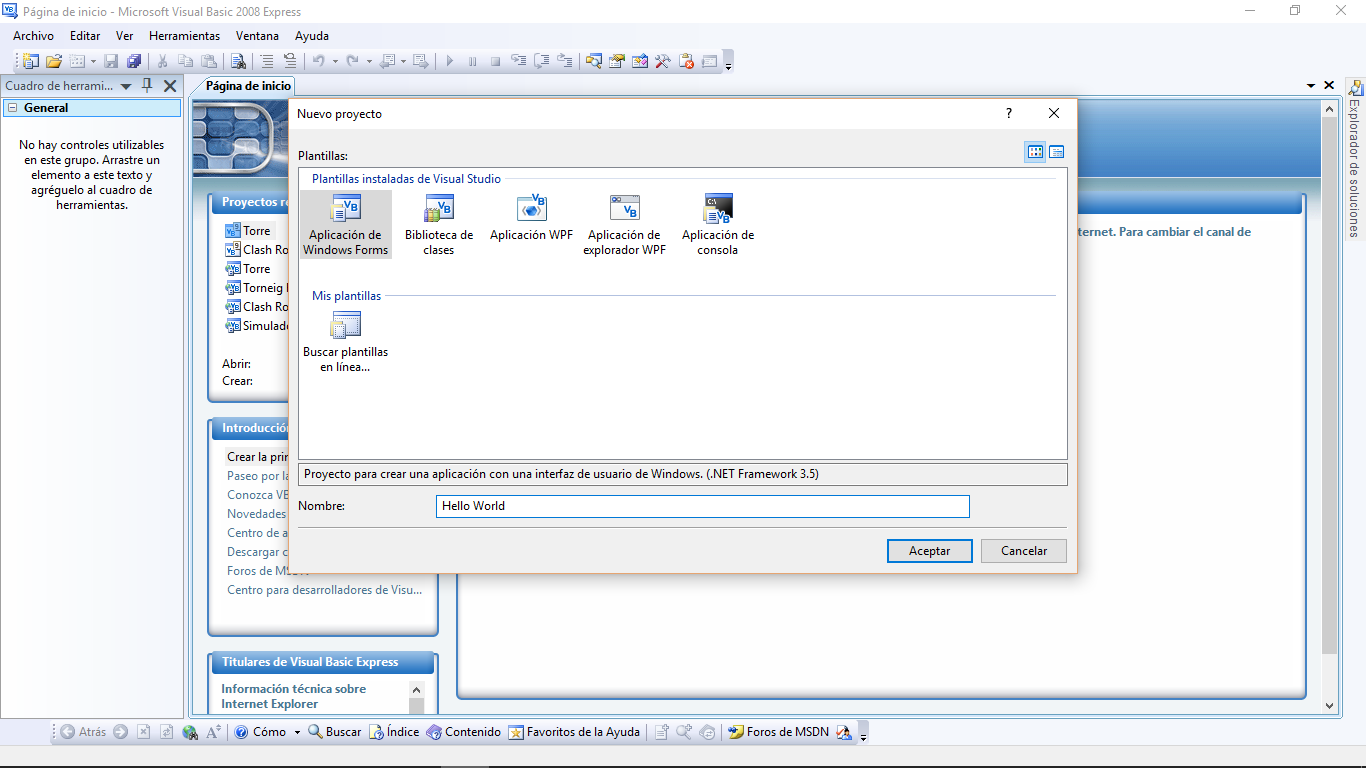Click the Object Browser toolbar icon
The image size is (1366, 768).
point(640,61)
